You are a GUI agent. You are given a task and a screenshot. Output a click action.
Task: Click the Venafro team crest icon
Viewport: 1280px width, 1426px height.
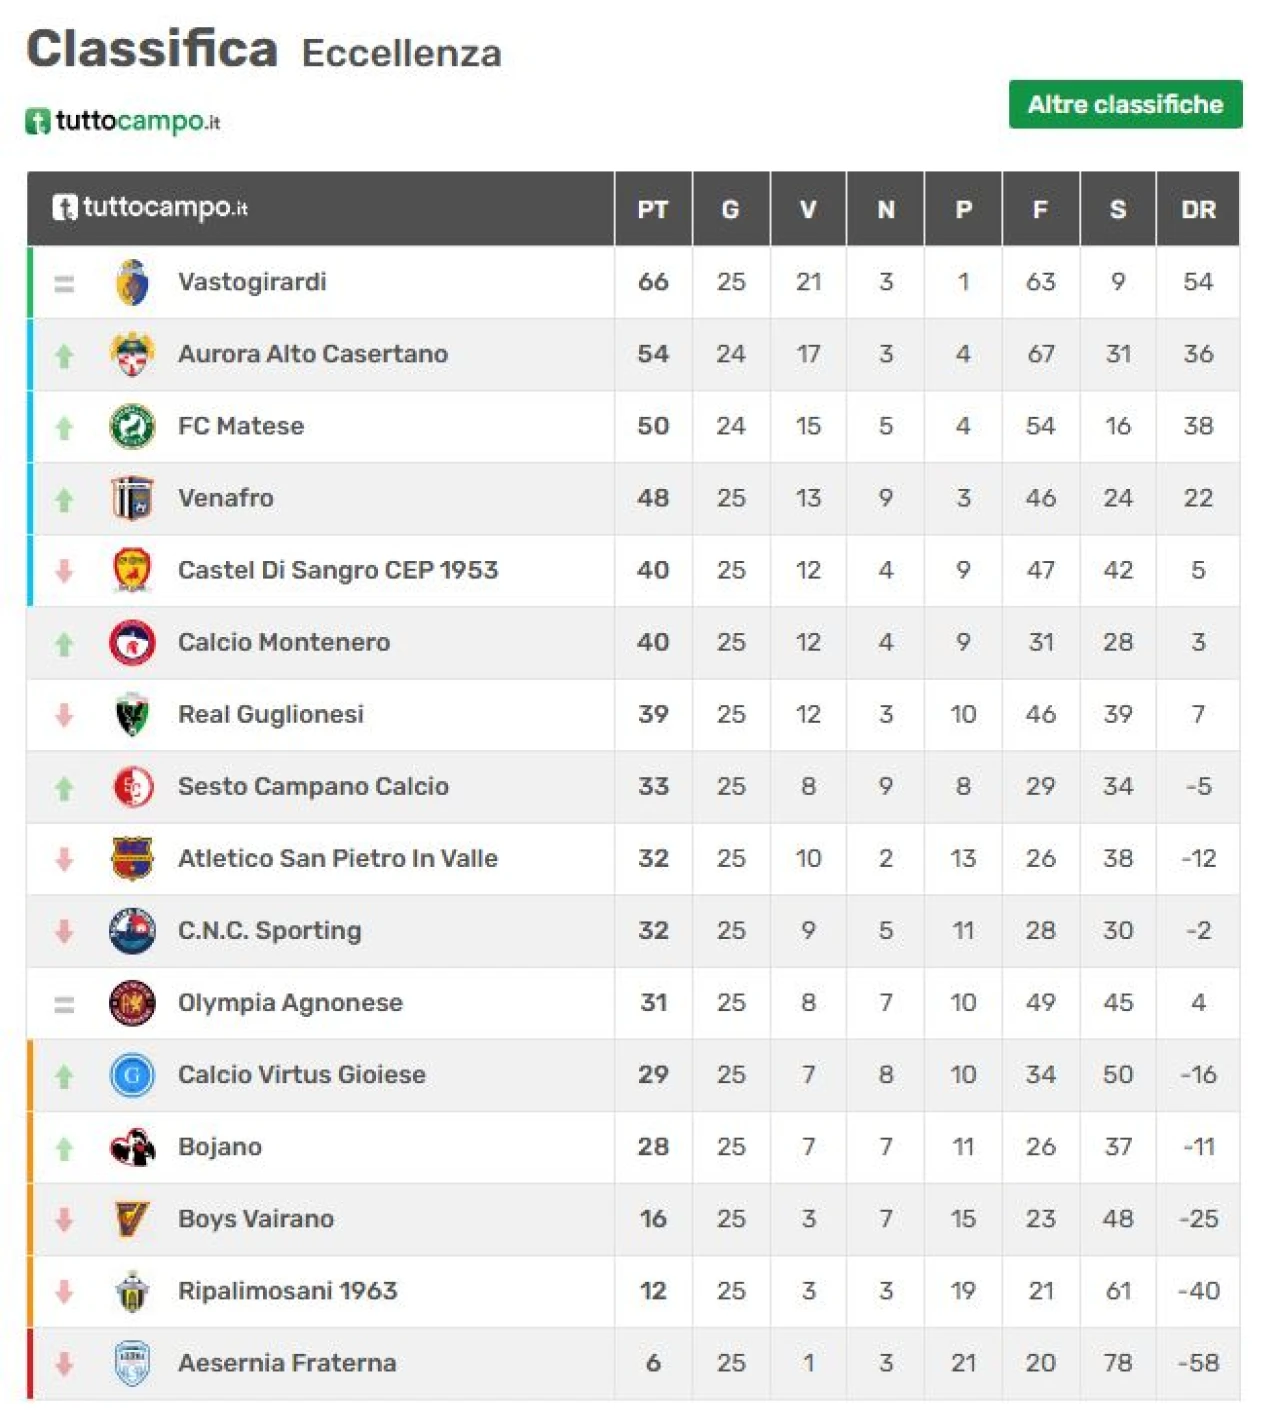[132, 498]
